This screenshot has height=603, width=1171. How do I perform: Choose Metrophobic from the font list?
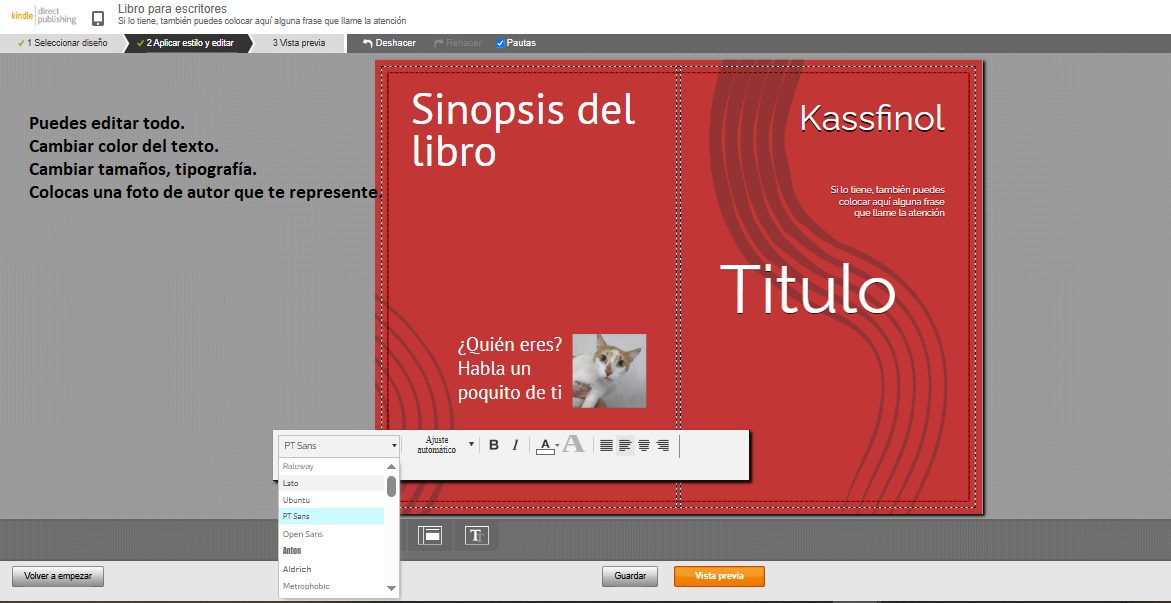click(332, 586)
